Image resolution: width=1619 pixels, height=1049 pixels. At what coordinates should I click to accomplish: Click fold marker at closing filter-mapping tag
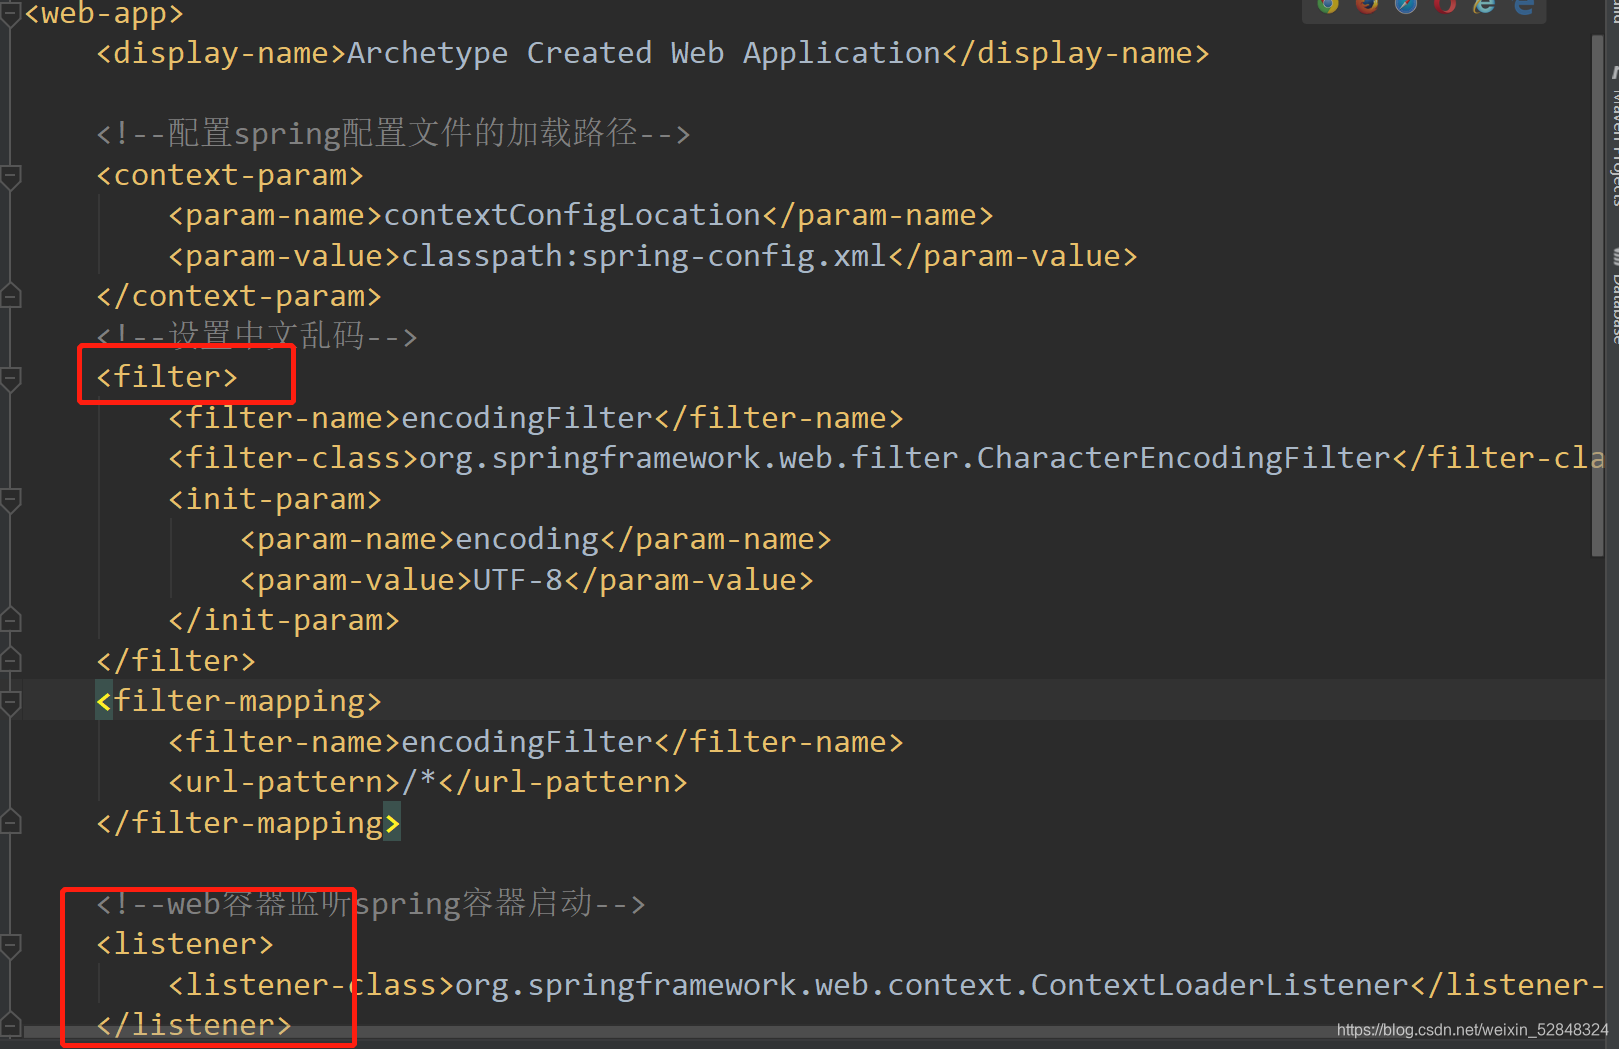click(x=10, y=823)
